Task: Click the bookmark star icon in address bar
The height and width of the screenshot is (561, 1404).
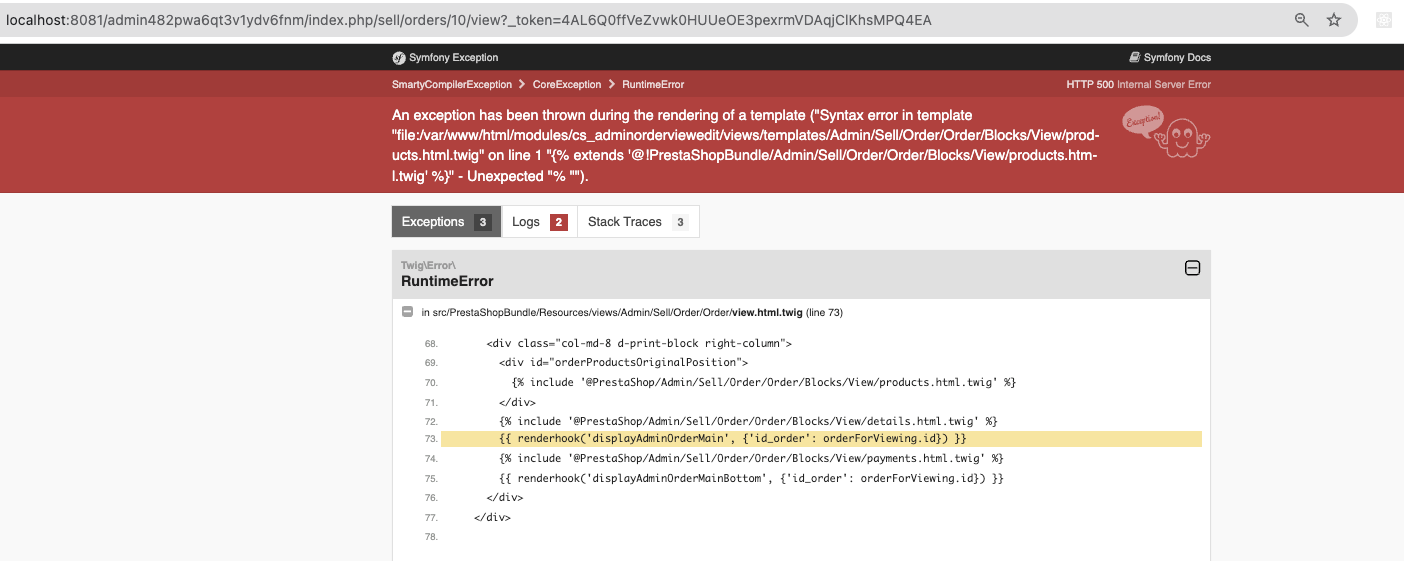Action: (1333, 20)
